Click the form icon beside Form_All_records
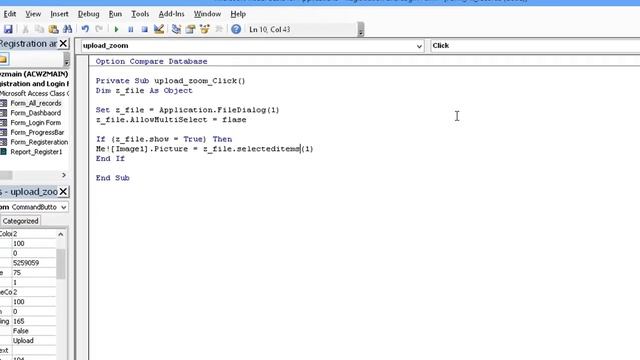 coord(3,103)
